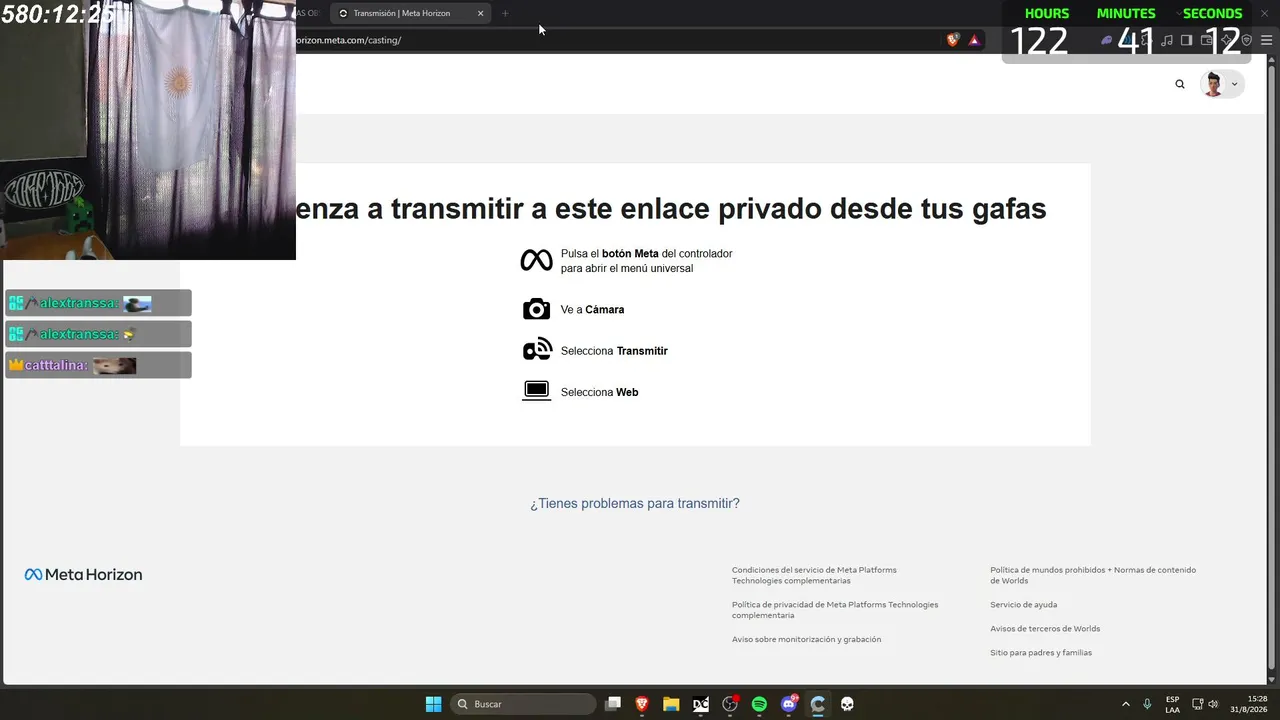
Task: Open the DC app on the taskbar
Action: [x=701, y=704]
